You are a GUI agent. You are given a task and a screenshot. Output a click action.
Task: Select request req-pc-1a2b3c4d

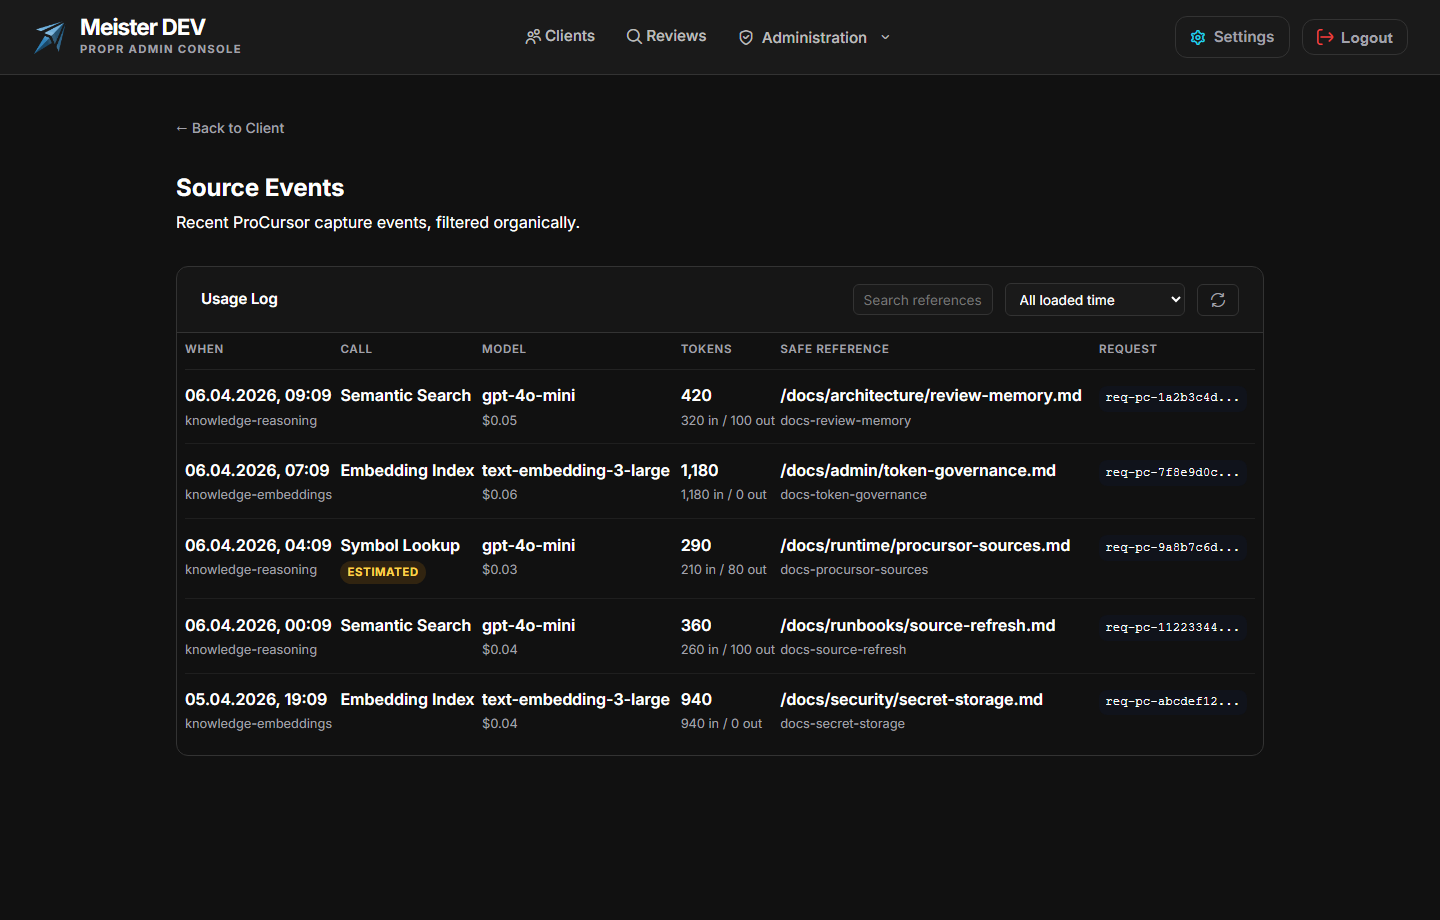point(1172,397)
